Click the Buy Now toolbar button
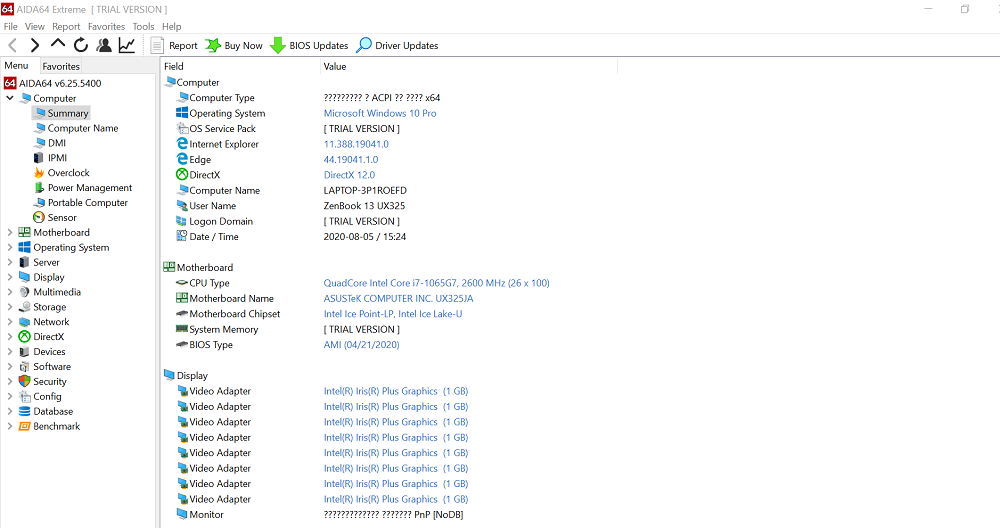1000x528 pixels. (x=233, y=45)
